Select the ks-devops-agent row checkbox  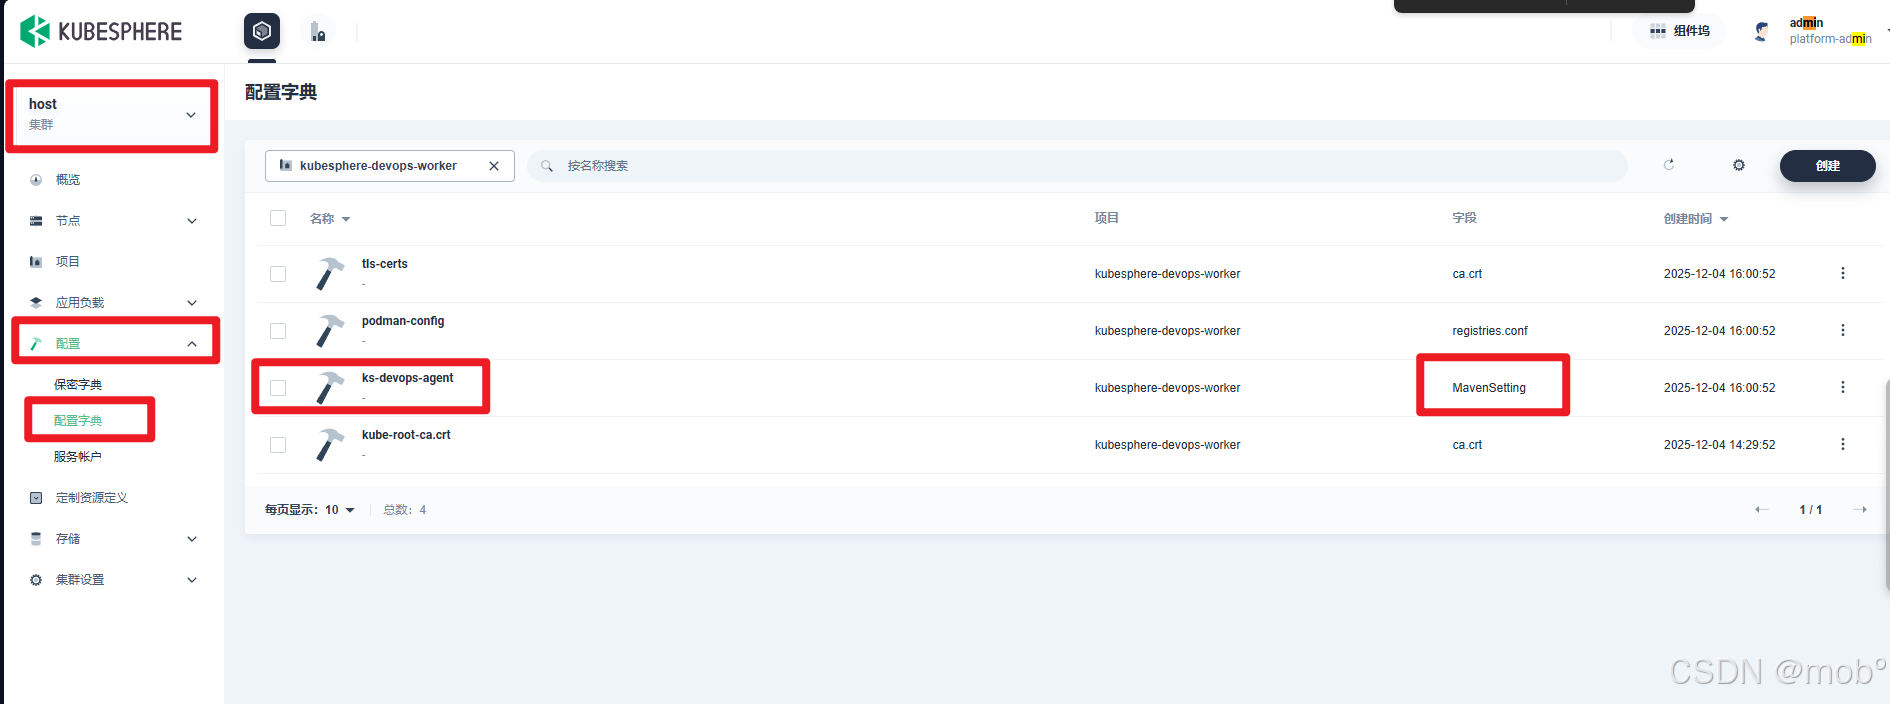click(278, 388)
